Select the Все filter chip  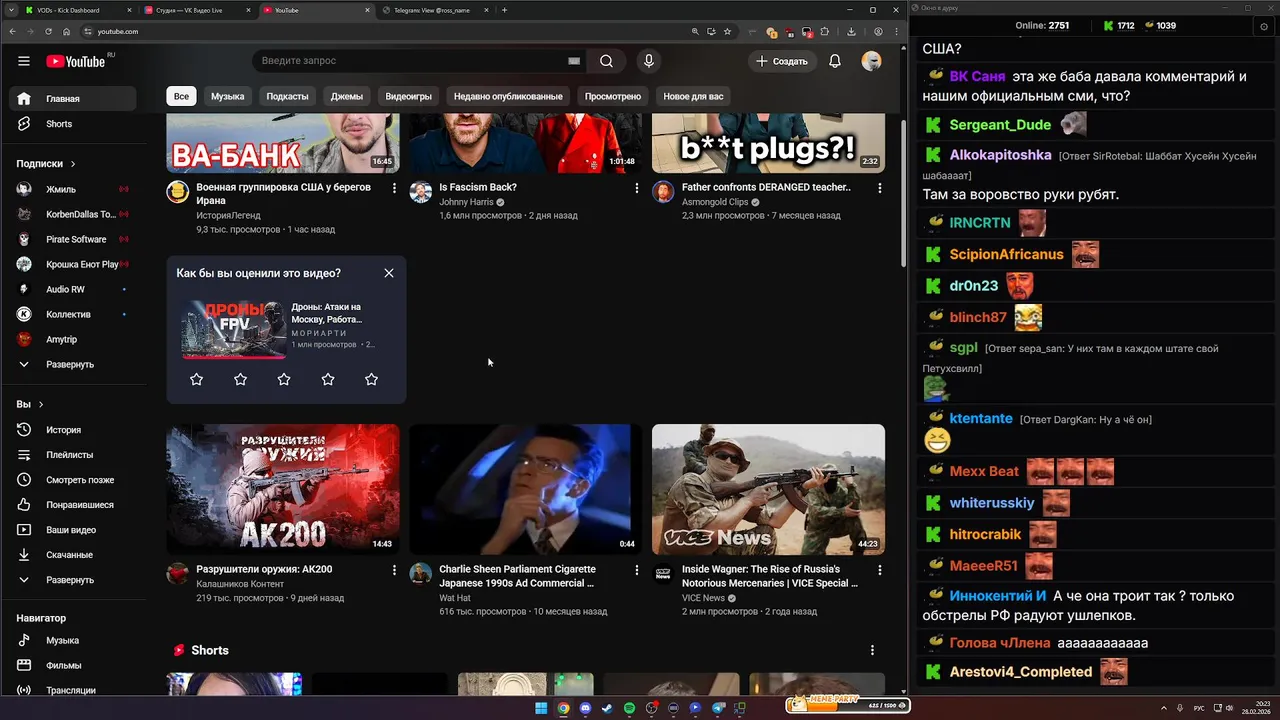click(181, 96)
